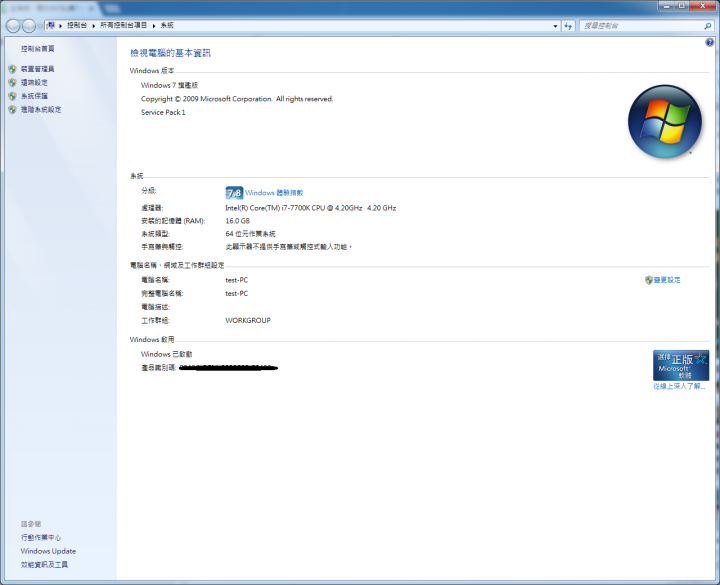The height and width of the screenshot is (585, 720).
Task: Click into the 搜尋控制台 search field
Action: tap(641, 26)
